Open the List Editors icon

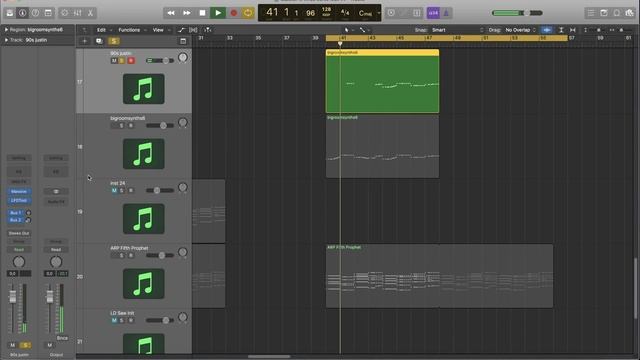[x=591, y=13]
